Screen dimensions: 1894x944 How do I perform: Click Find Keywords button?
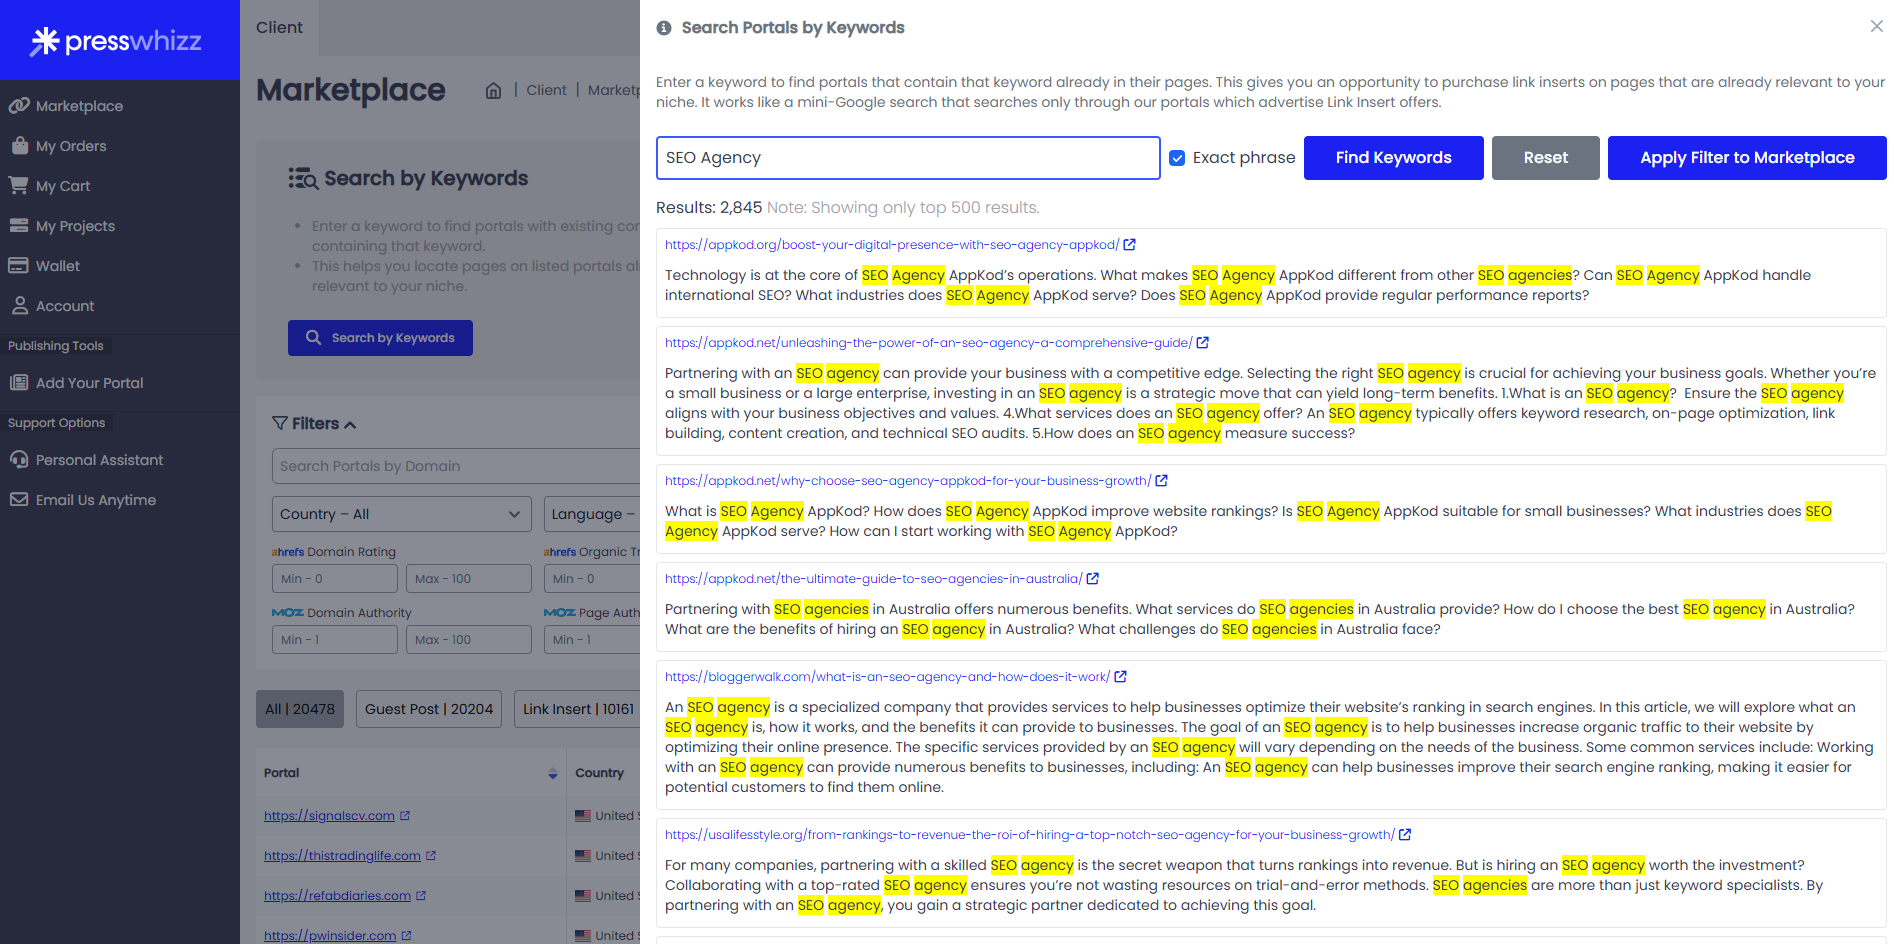[1393, 158]
